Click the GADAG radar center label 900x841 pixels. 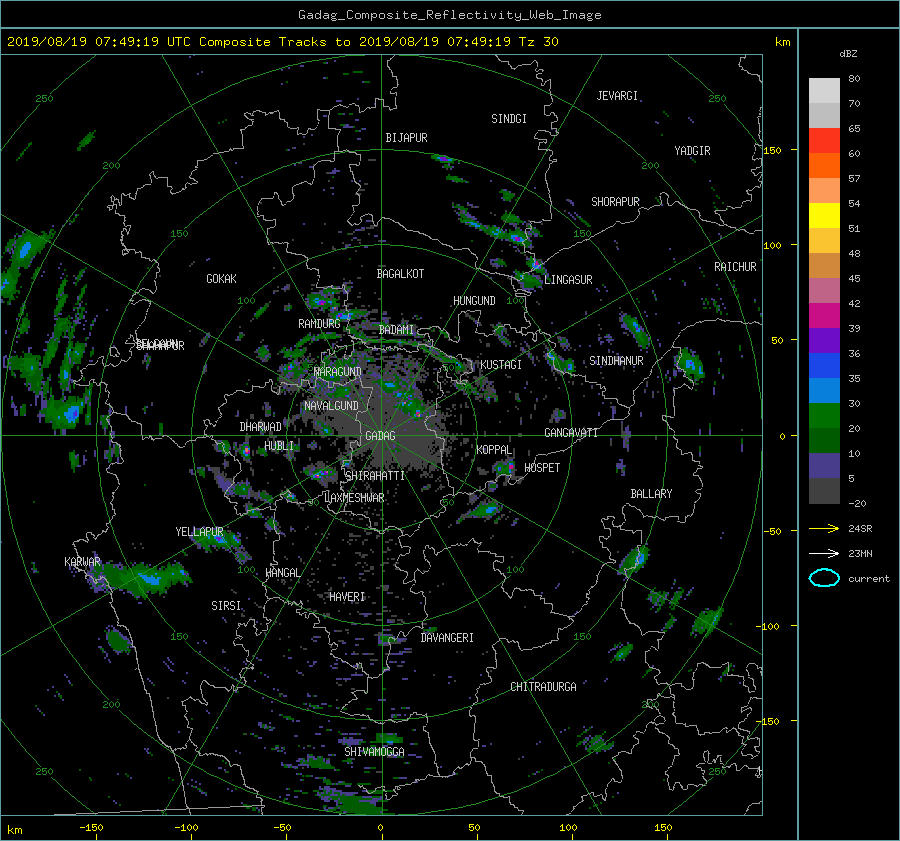tap(380, 436)
